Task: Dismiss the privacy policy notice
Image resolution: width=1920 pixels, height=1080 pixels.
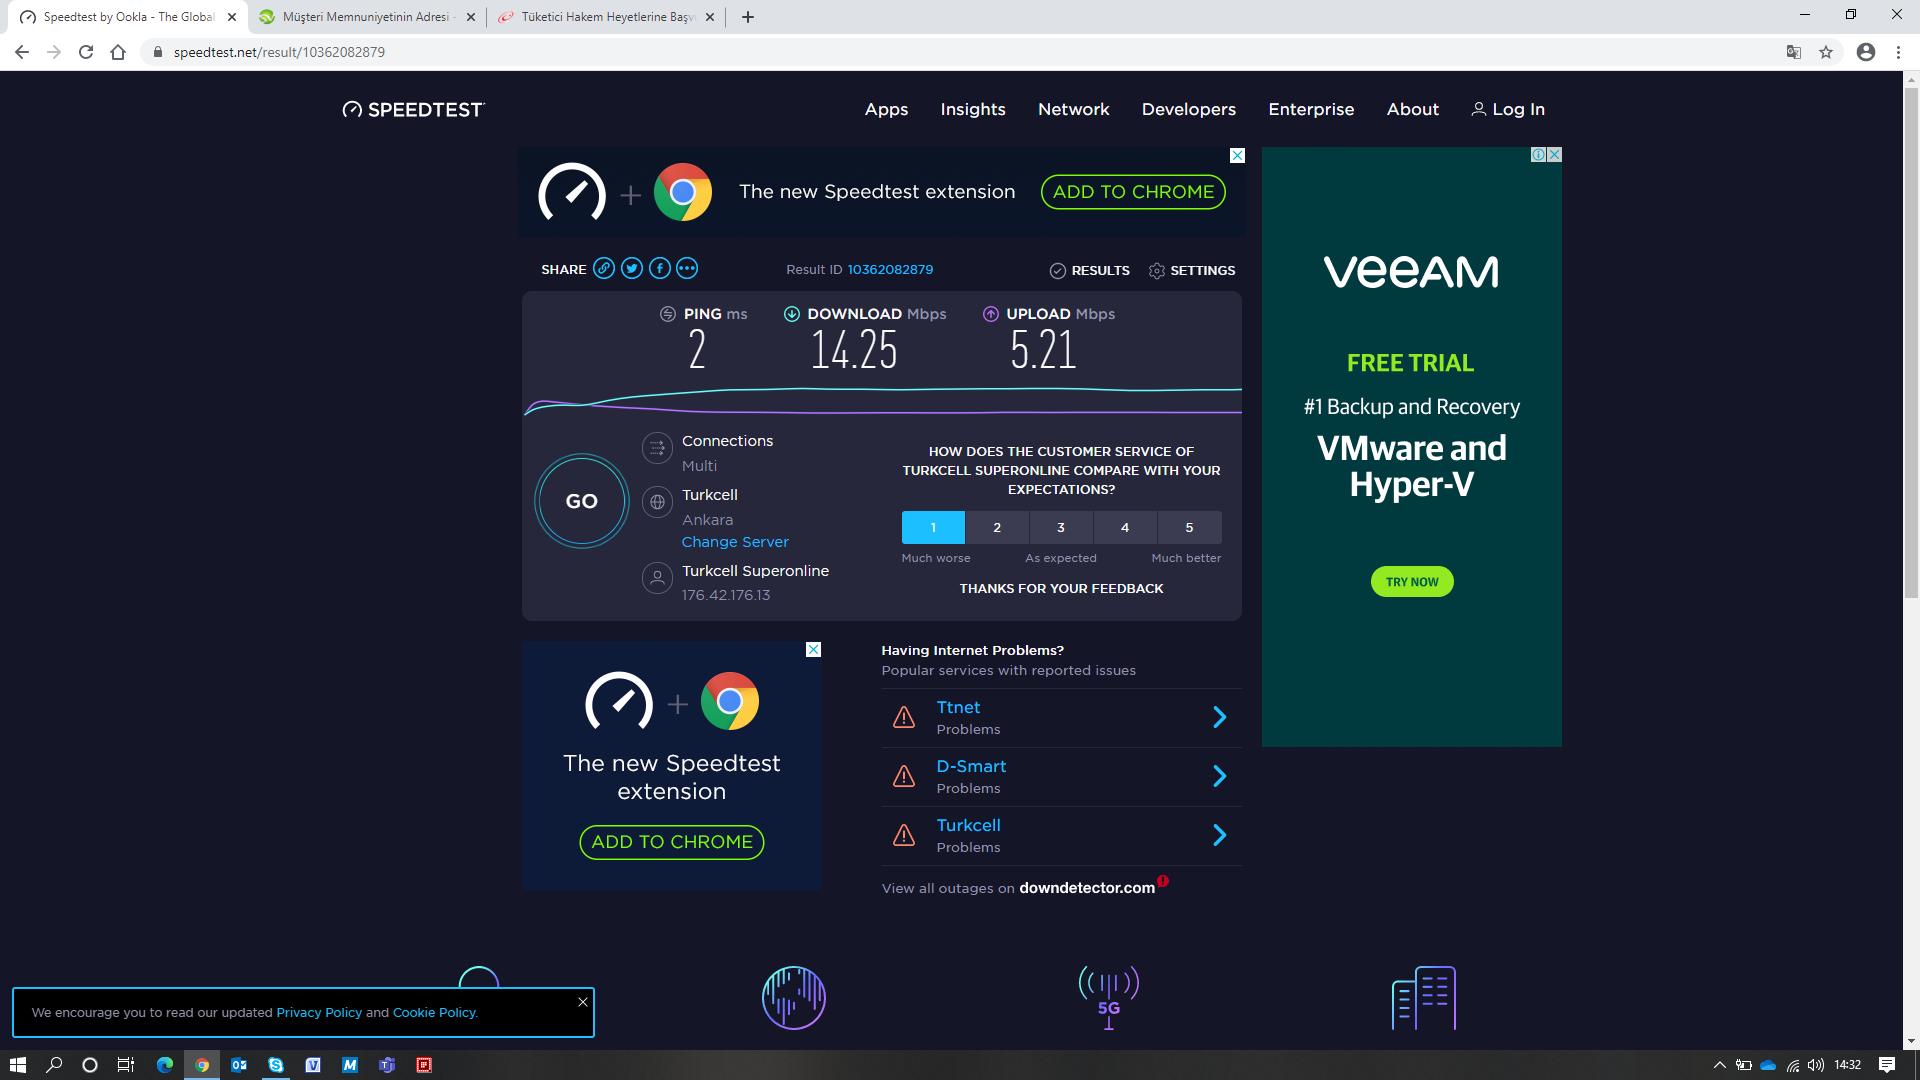Action: (583, 1001)
